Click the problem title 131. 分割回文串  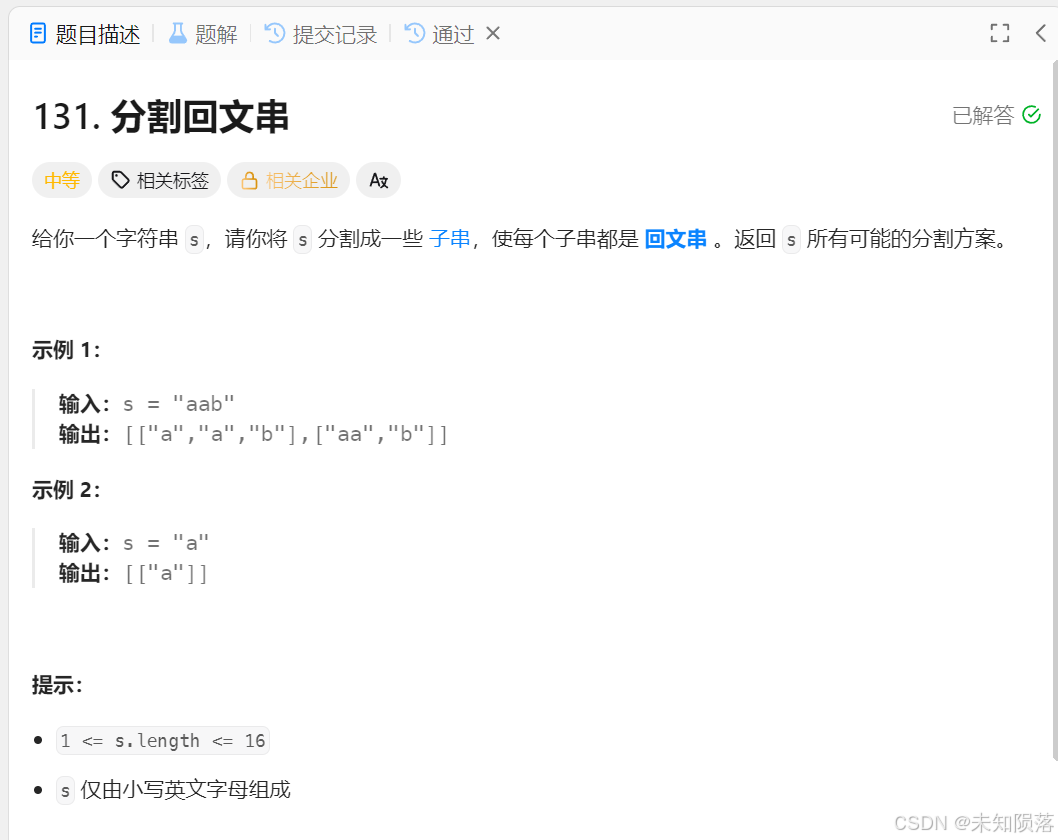coord(161,116)
